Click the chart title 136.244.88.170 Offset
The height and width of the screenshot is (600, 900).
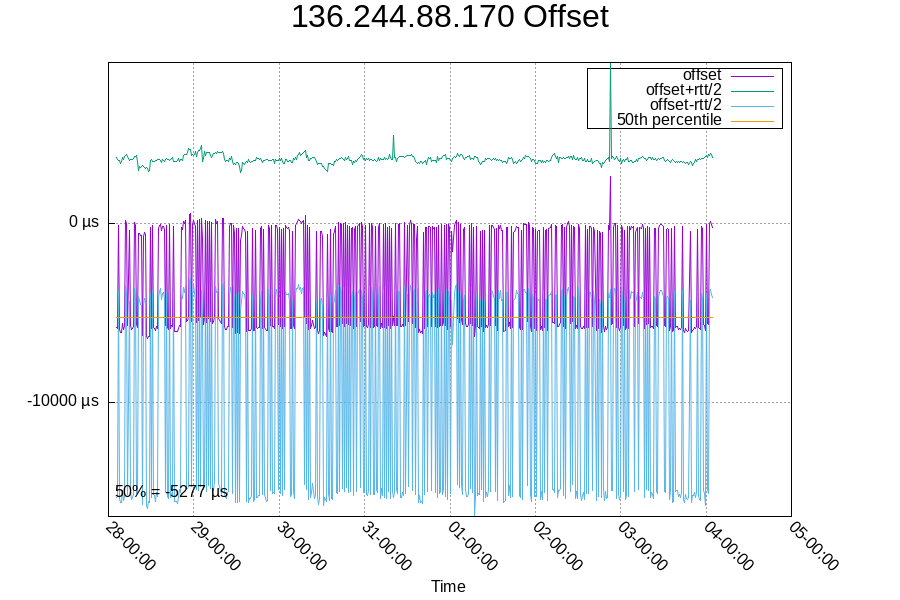[x=450, y=17]
